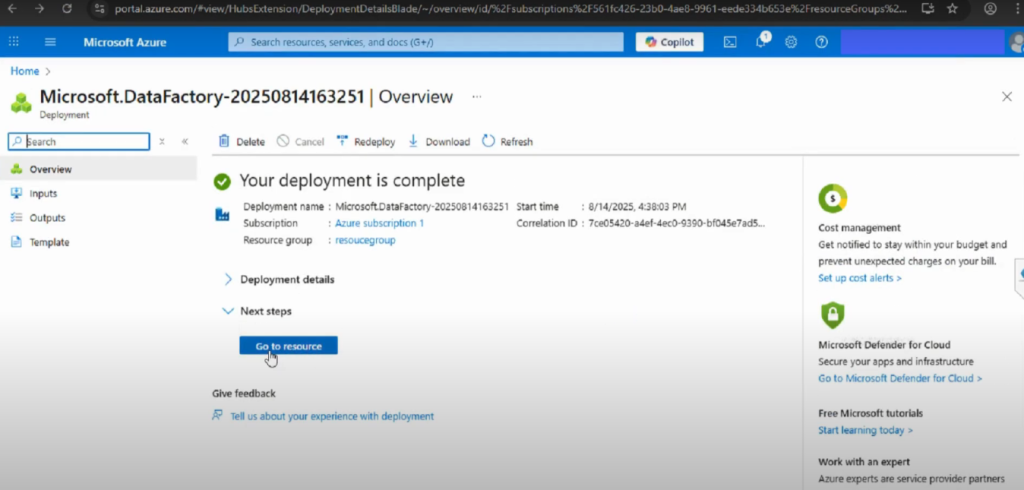Collapse the Next steps section
Image resolution: width=1024 pixels, height=490 pixels.
point(257,311)
